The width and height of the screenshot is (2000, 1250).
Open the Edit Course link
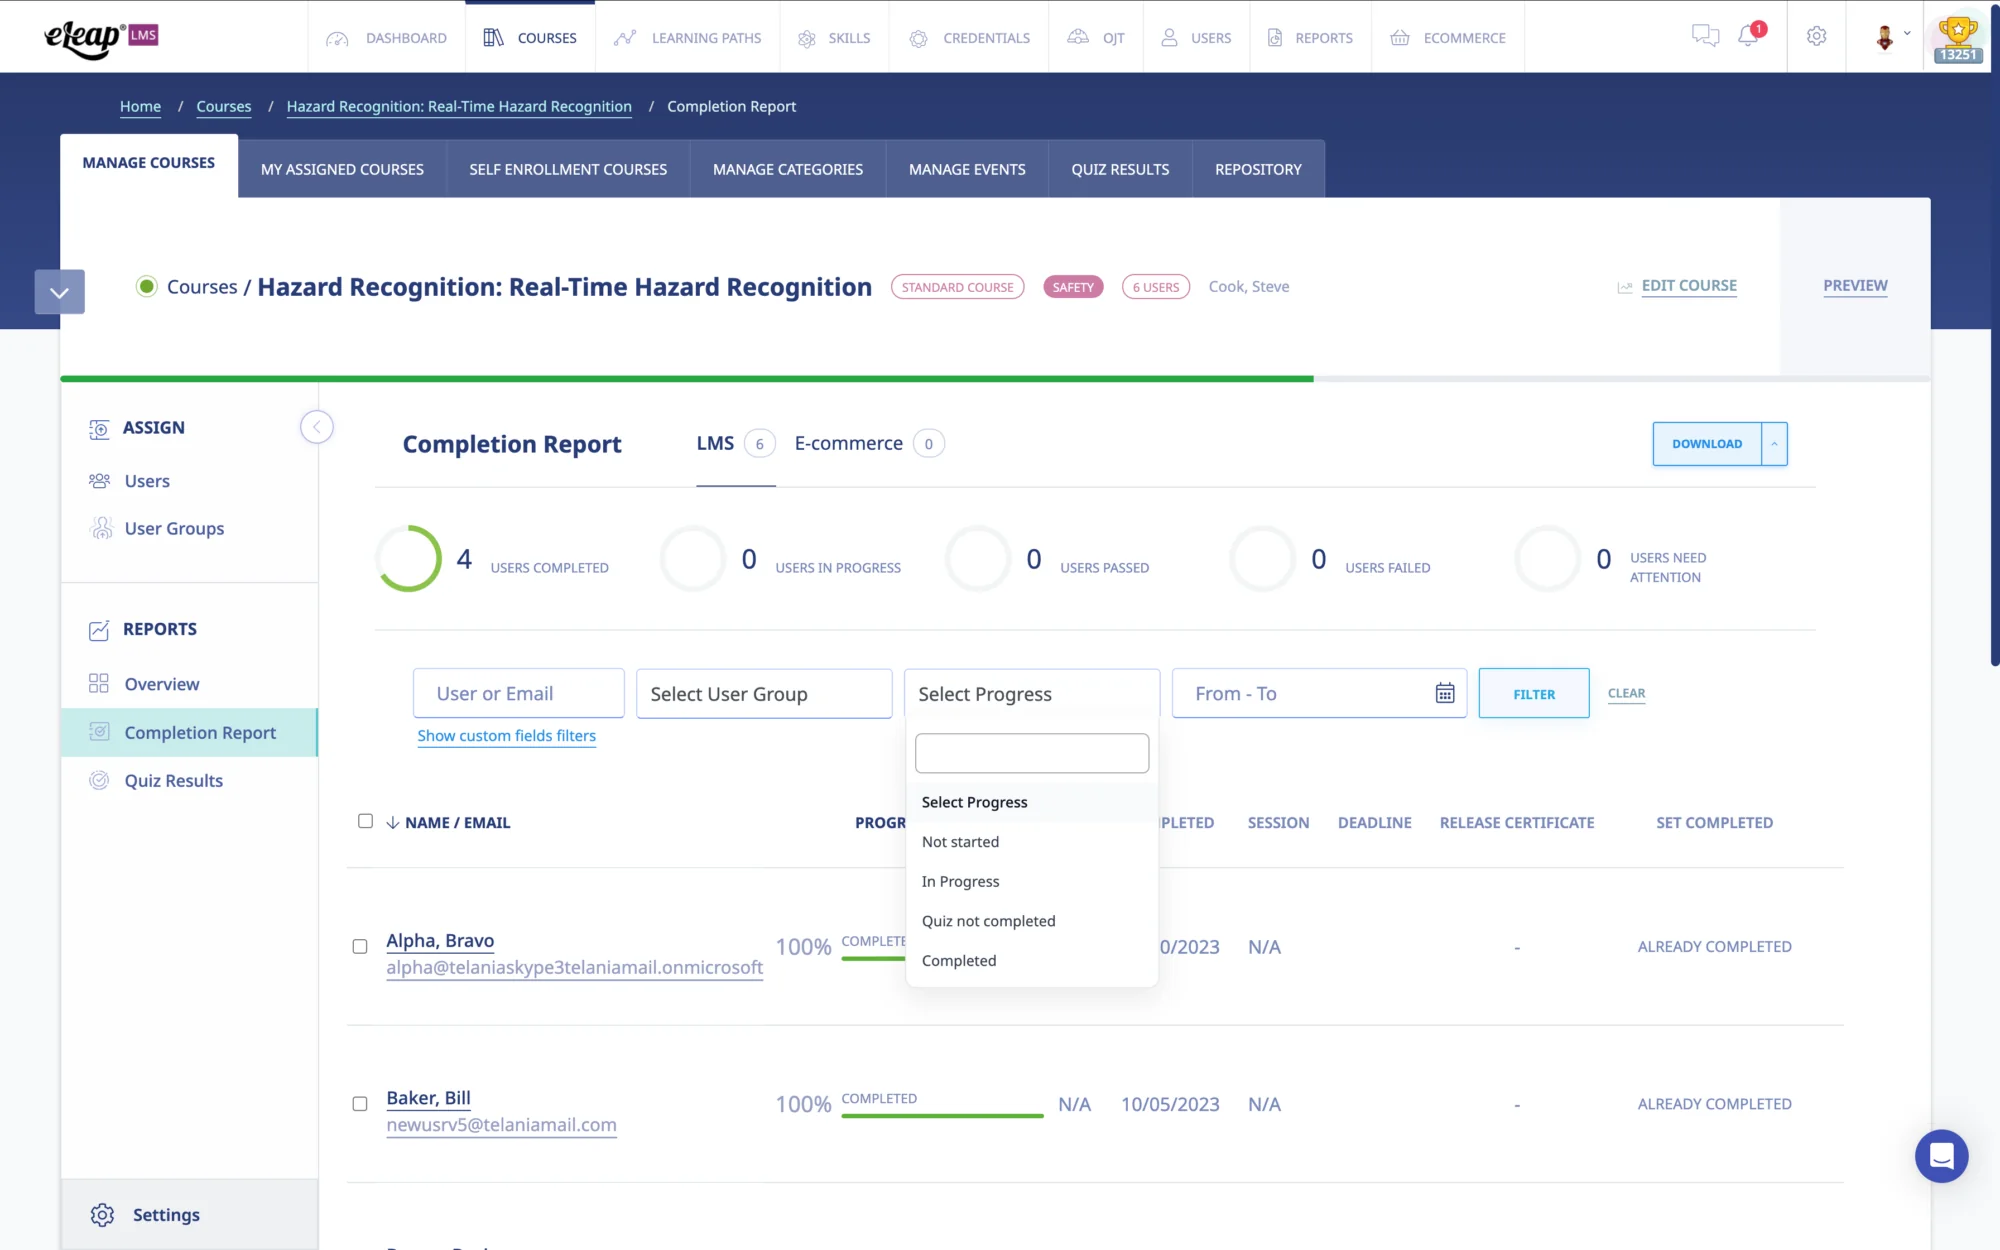click(x=1689, y=286)
